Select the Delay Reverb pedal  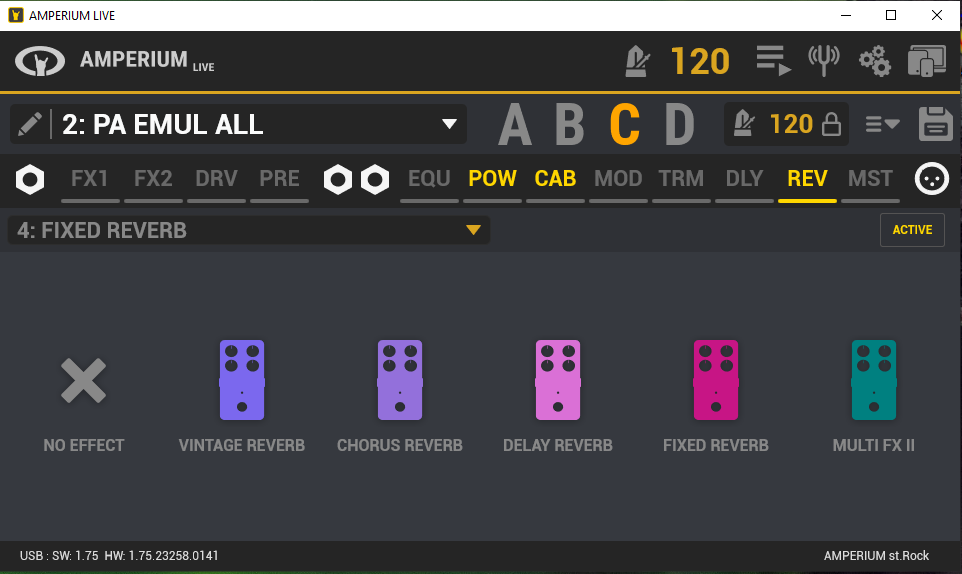(558, 380)
